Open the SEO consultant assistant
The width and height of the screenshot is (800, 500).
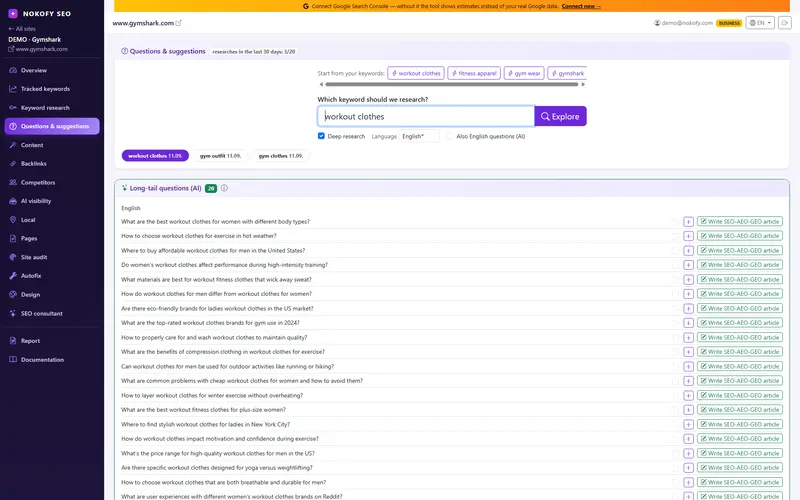pyautogui.click(x=42, y=314)
